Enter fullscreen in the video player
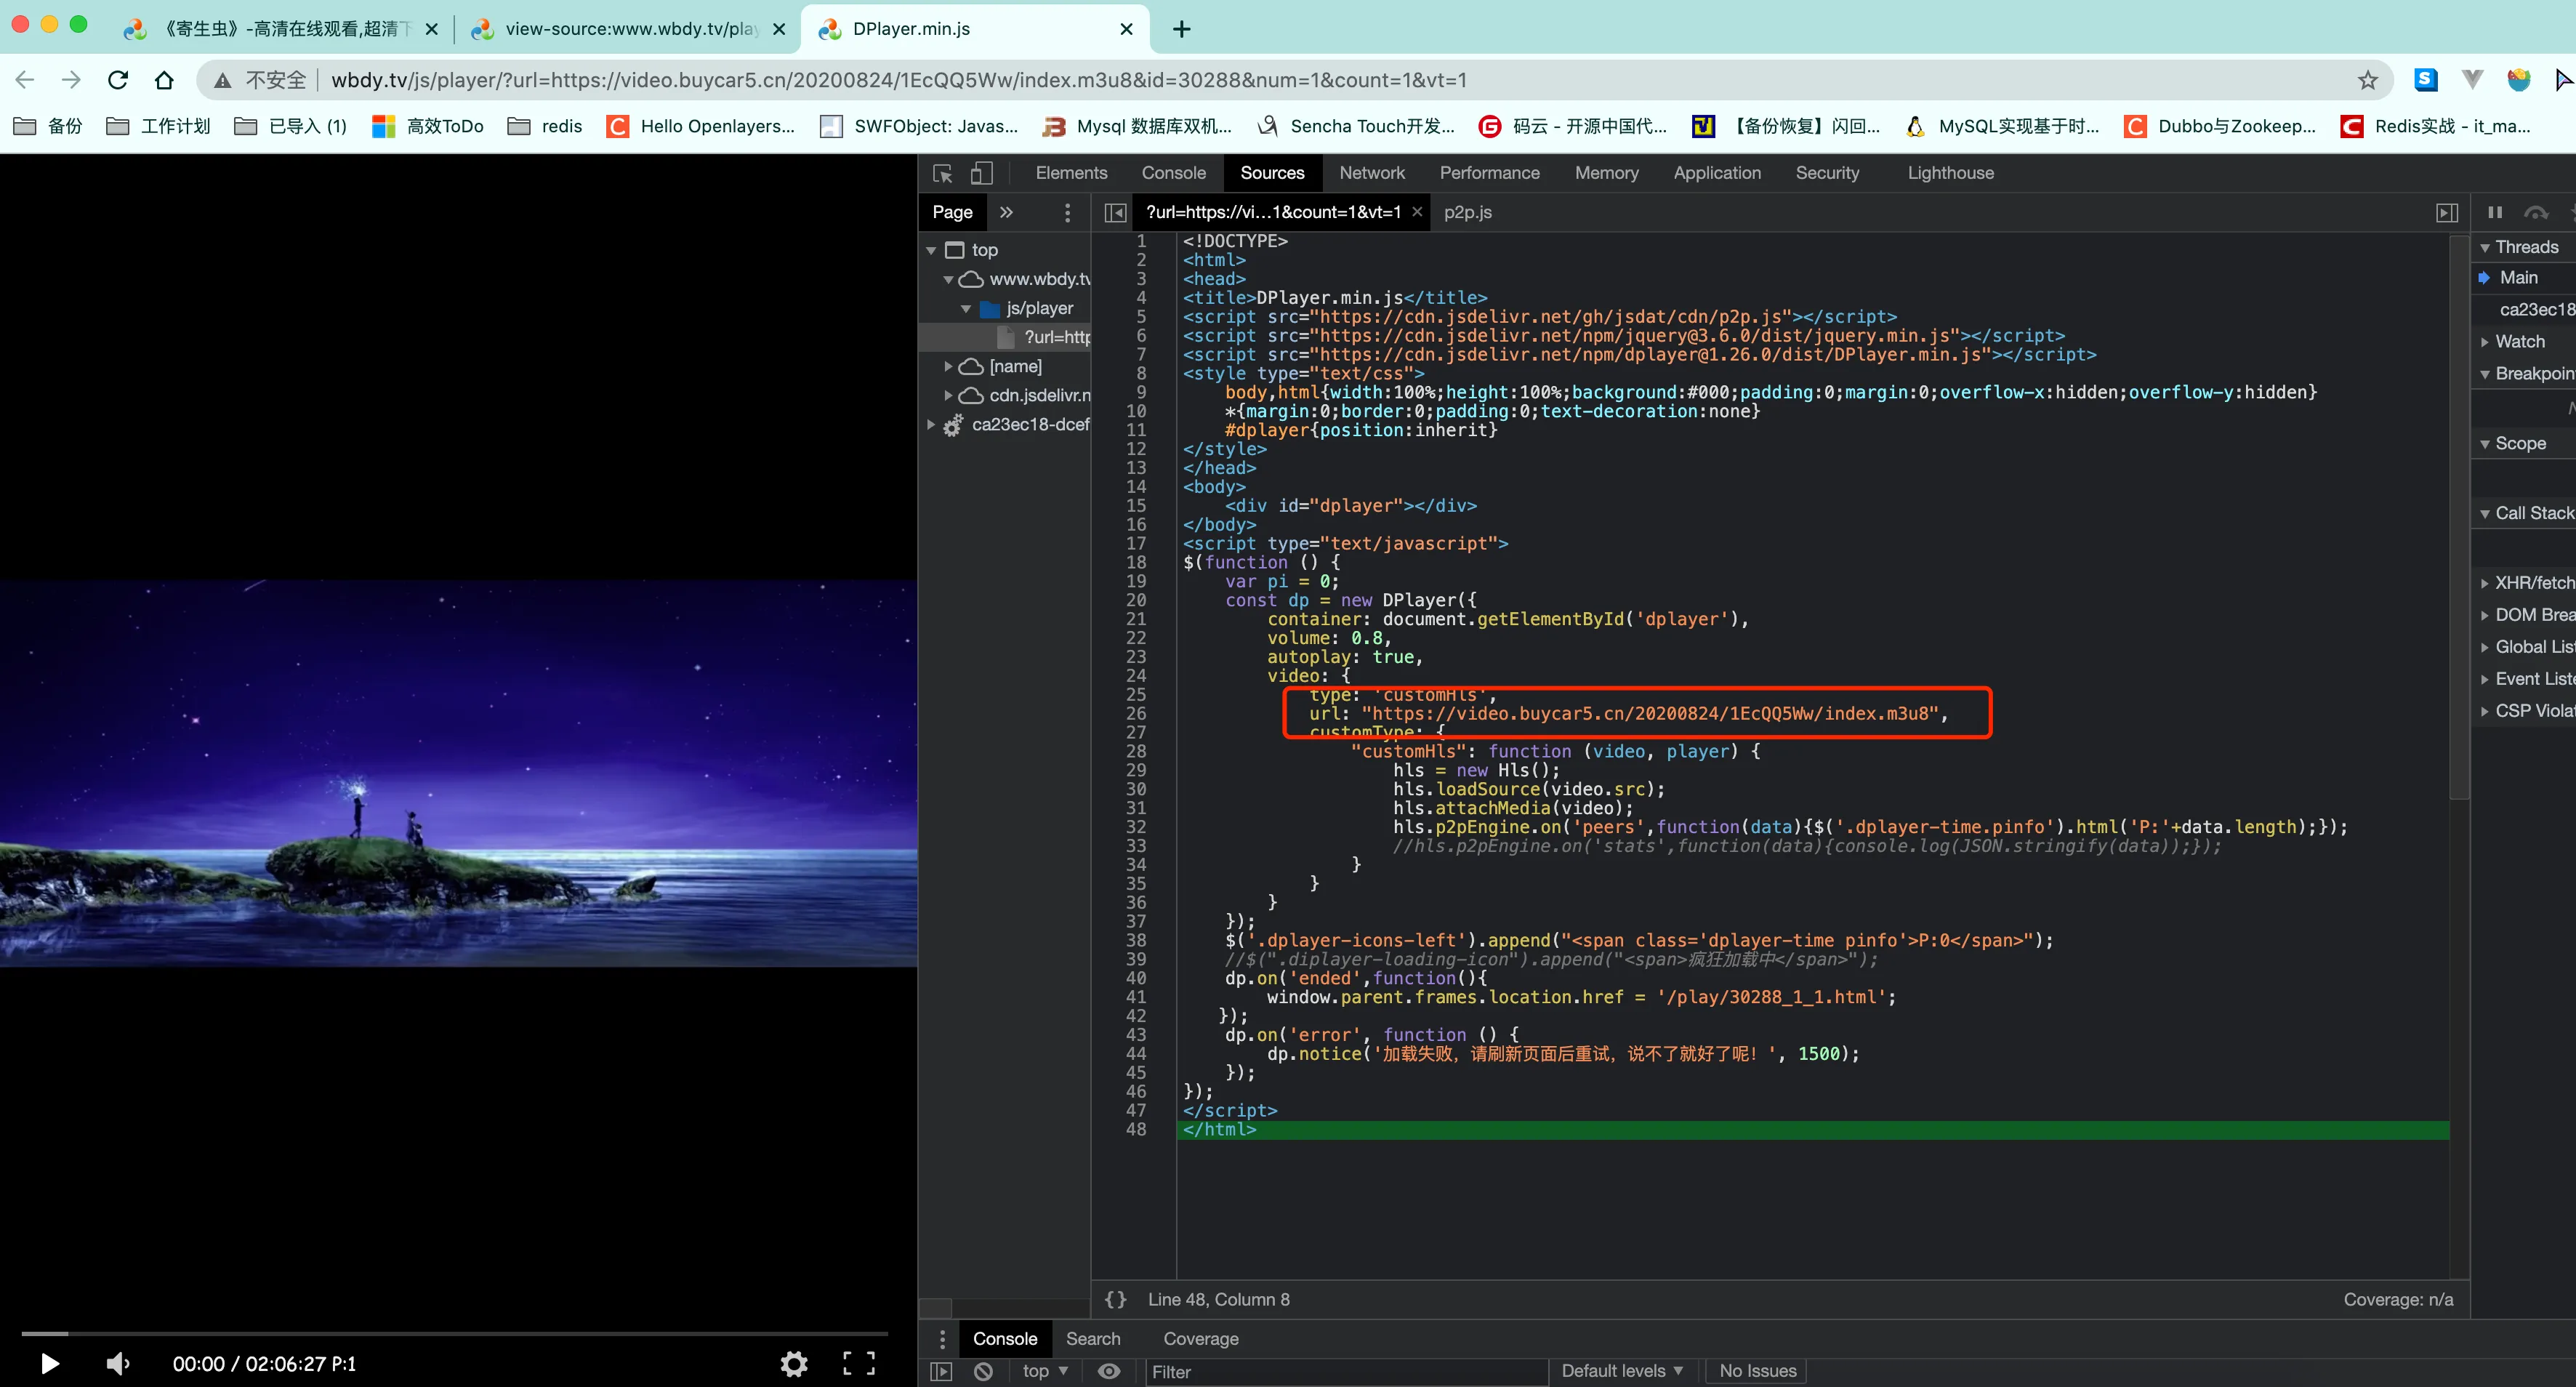The width and height of the screenshot is (2576, 1387). point(859,1363)
